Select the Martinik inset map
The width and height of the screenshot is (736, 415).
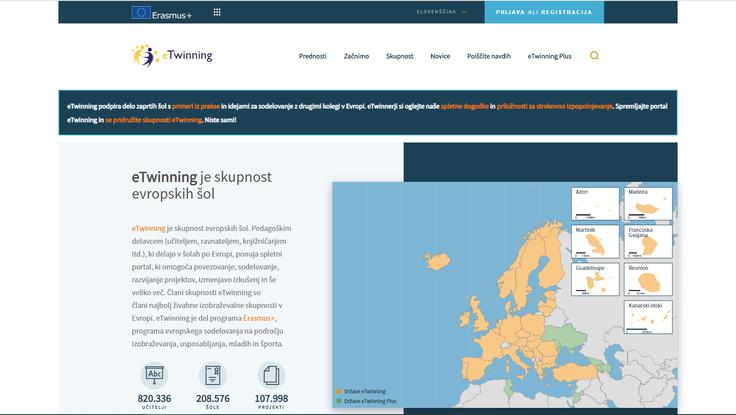pyautogui.click(x=595, y=242)
